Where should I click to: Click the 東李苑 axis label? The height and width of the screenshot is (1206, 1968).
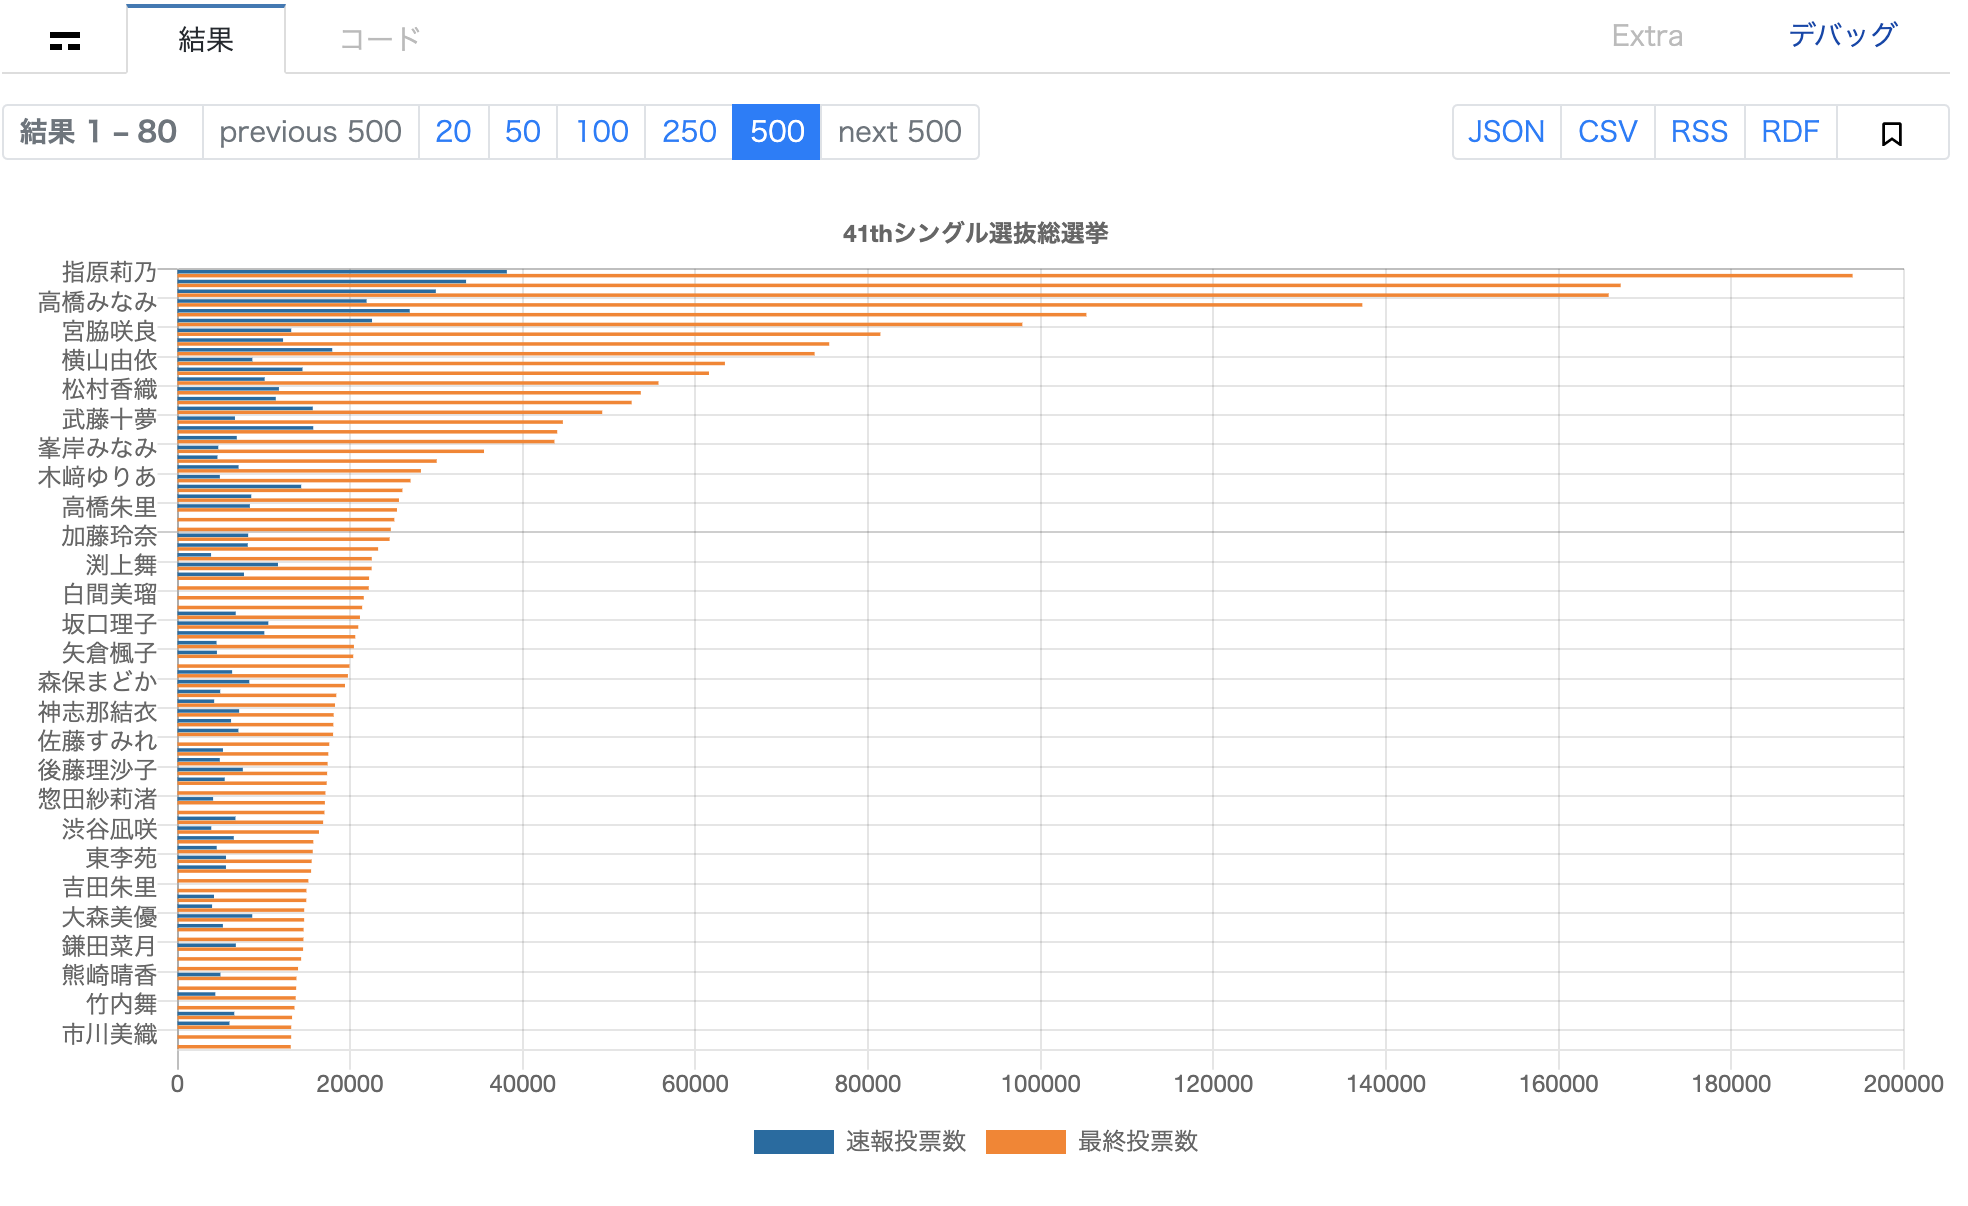(122, 858)
